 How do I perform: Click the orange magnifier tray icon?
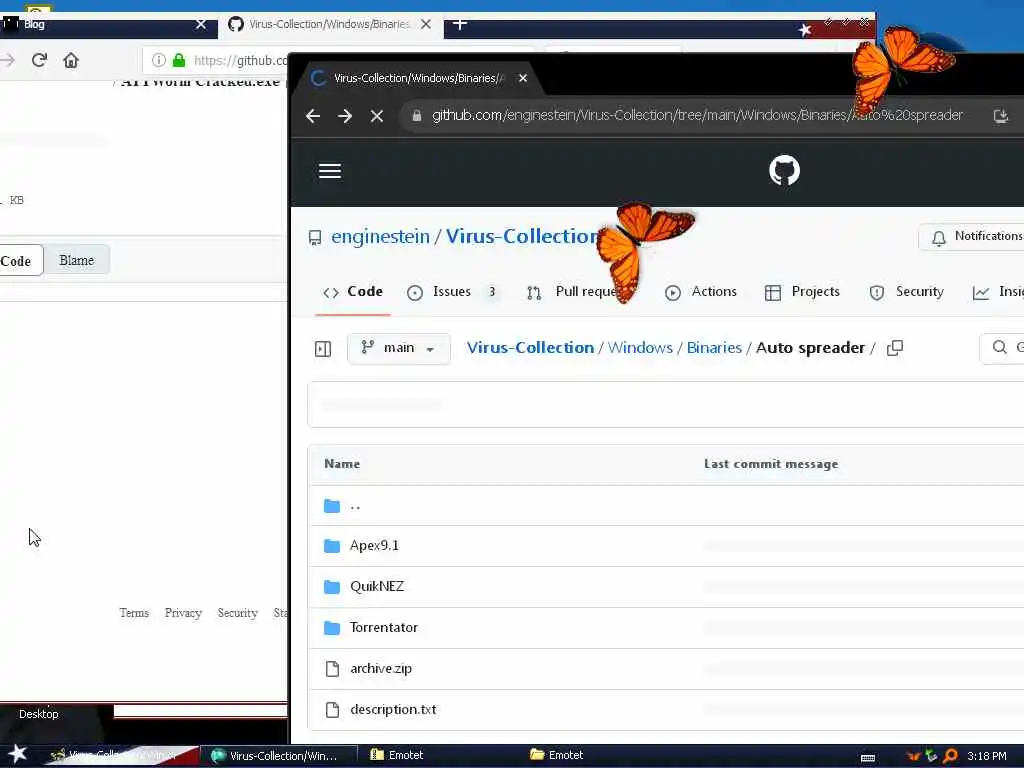click(950, 756)
